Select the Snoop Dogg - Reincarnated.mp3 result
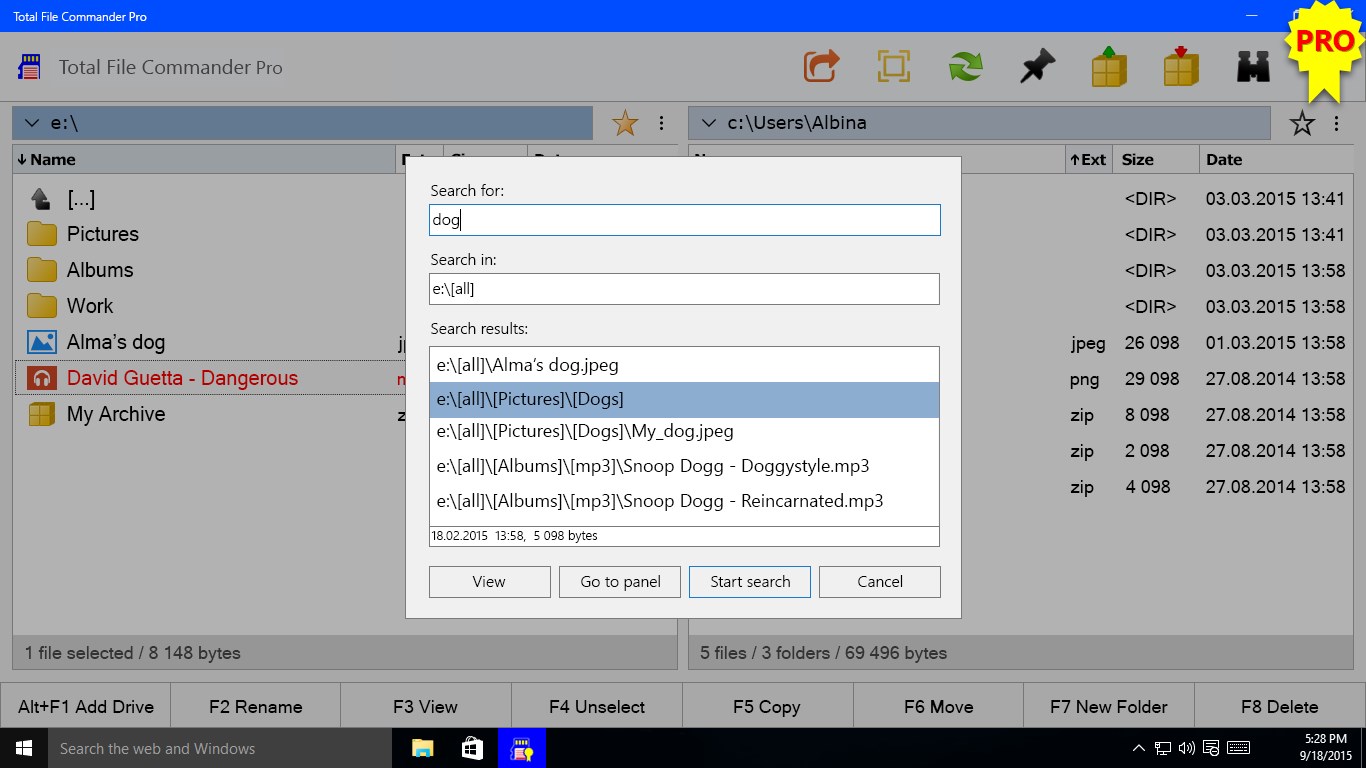 [685, 501]
